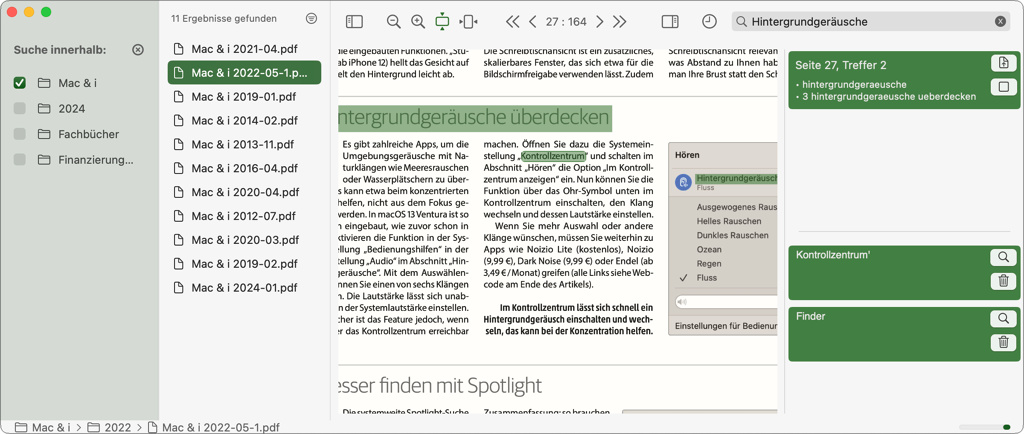This screenshot has height=434, width=1024.
Task: Toggle the left sidebar panel icon
Action: (354, 21)
